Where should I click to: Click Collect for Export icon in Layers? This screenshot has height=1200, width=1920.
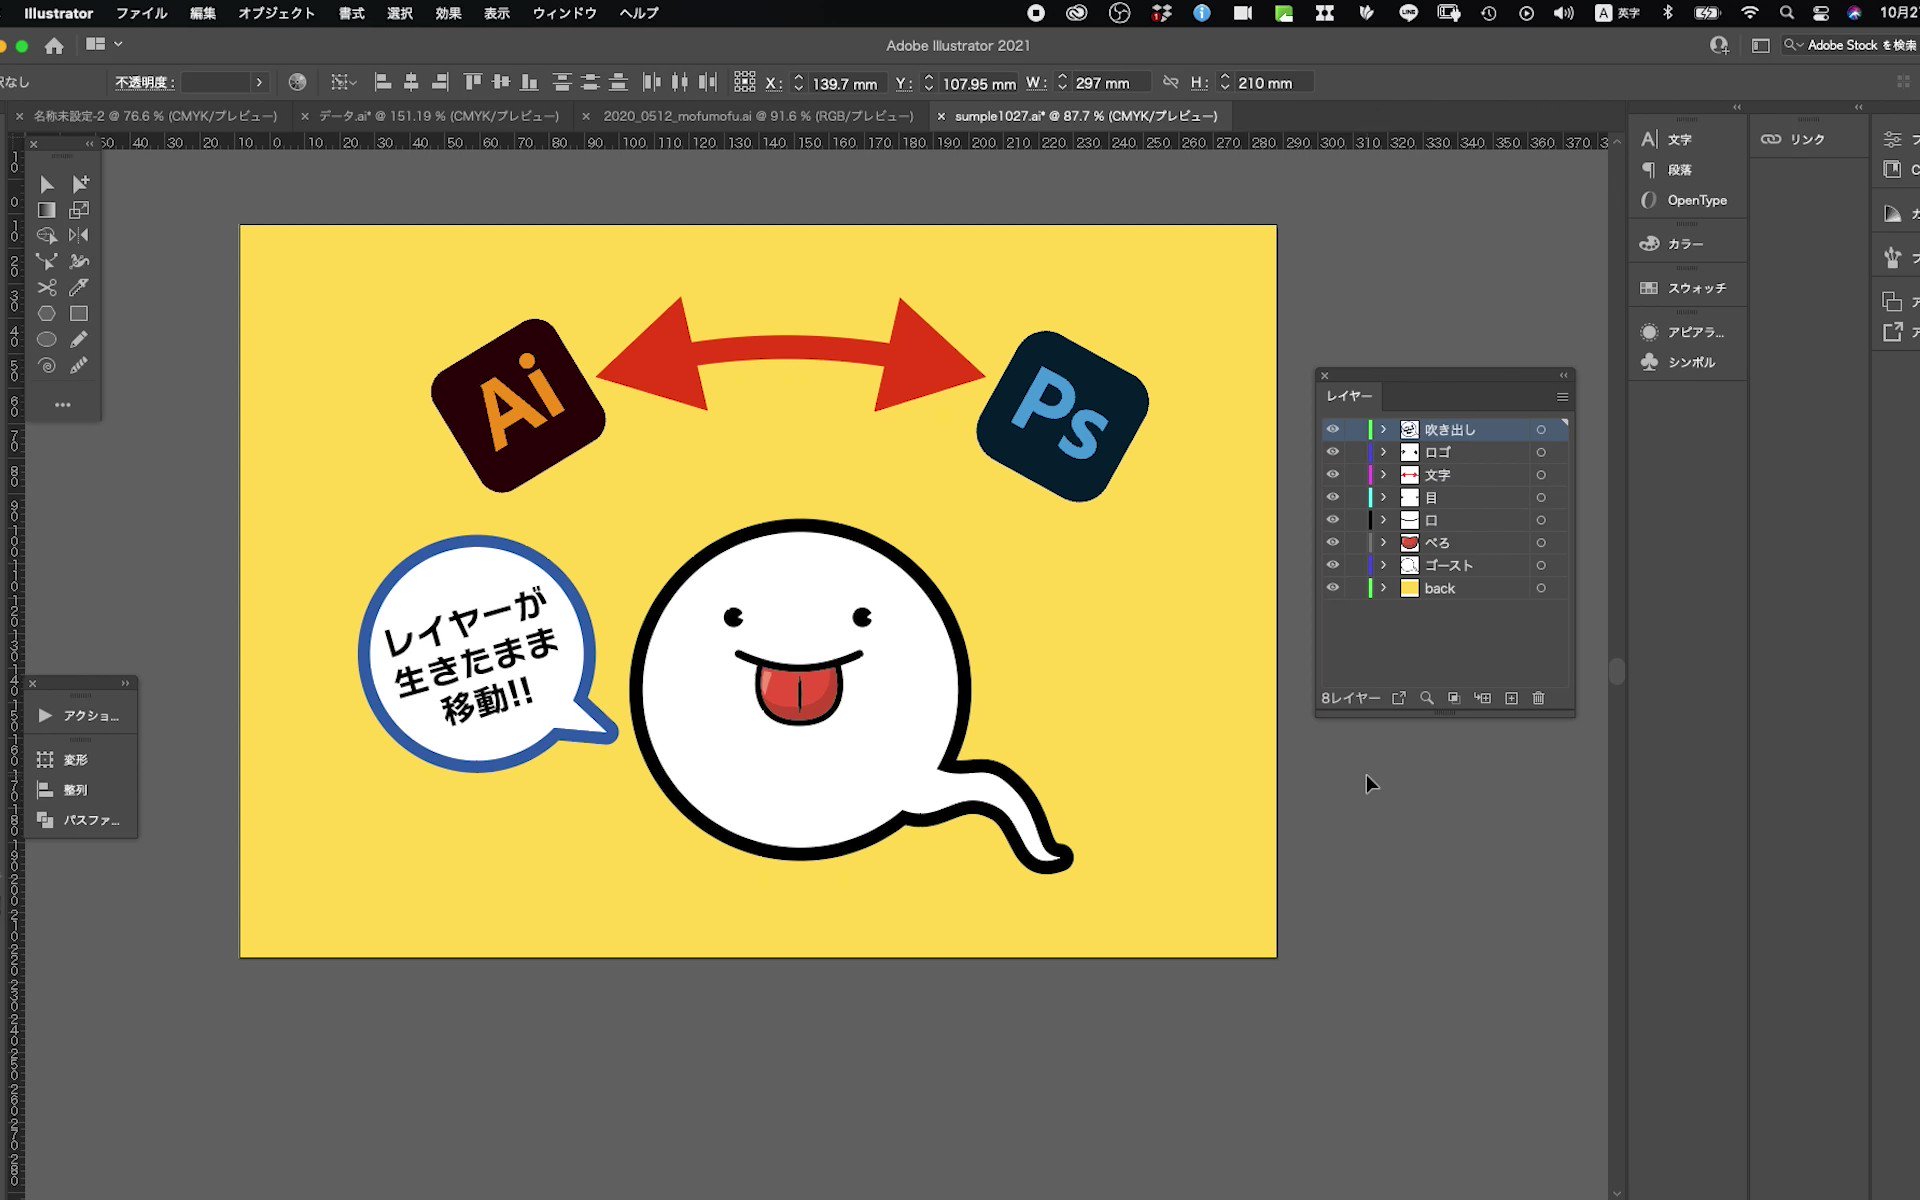tap(1399, 698)
